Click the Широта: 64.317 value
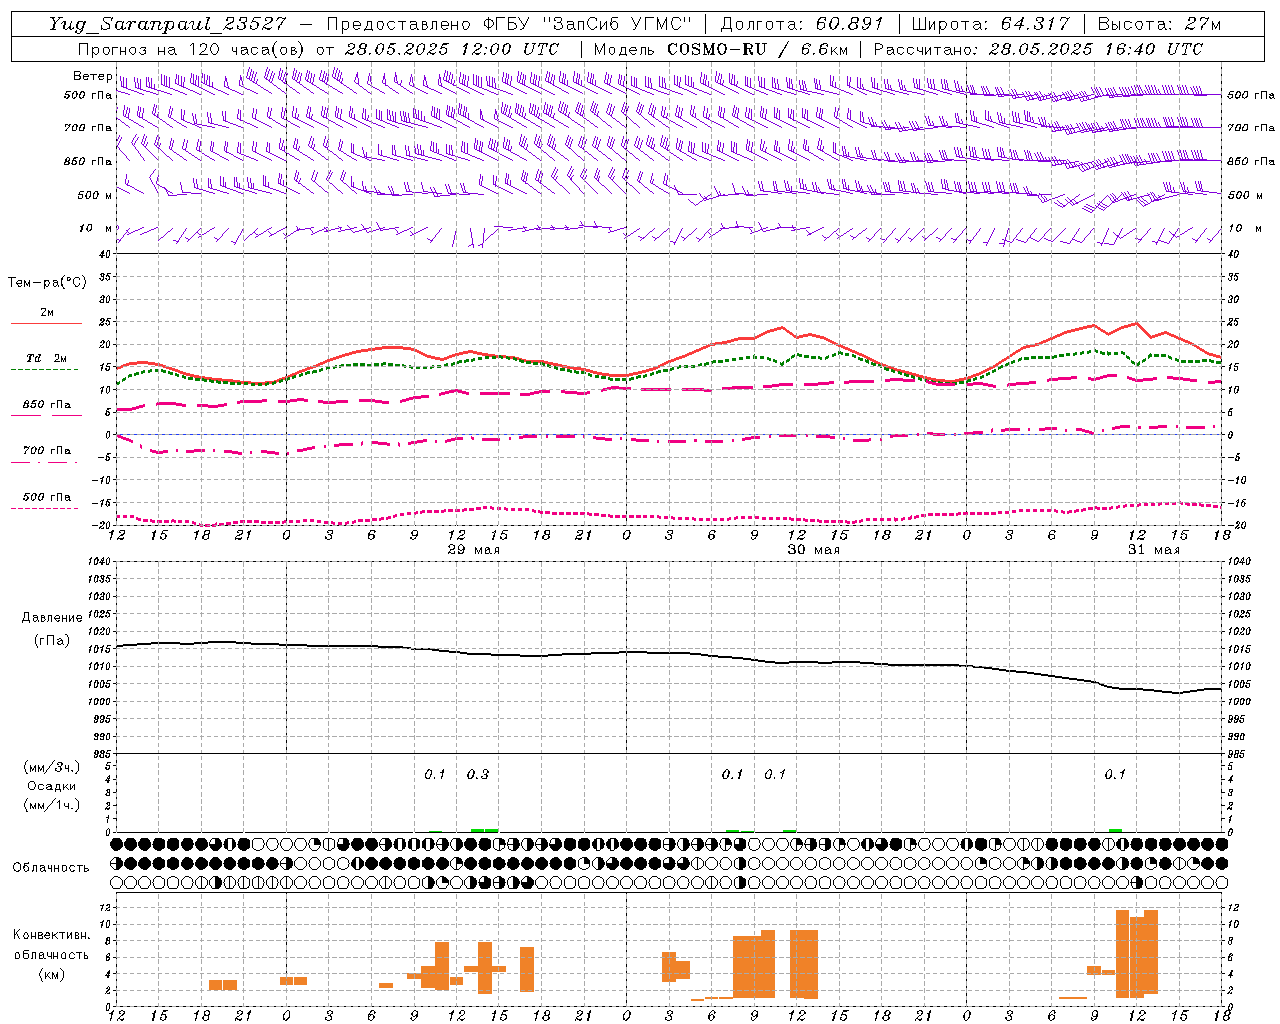The height and width of the screenshot is (1024, 1280). 990,24
